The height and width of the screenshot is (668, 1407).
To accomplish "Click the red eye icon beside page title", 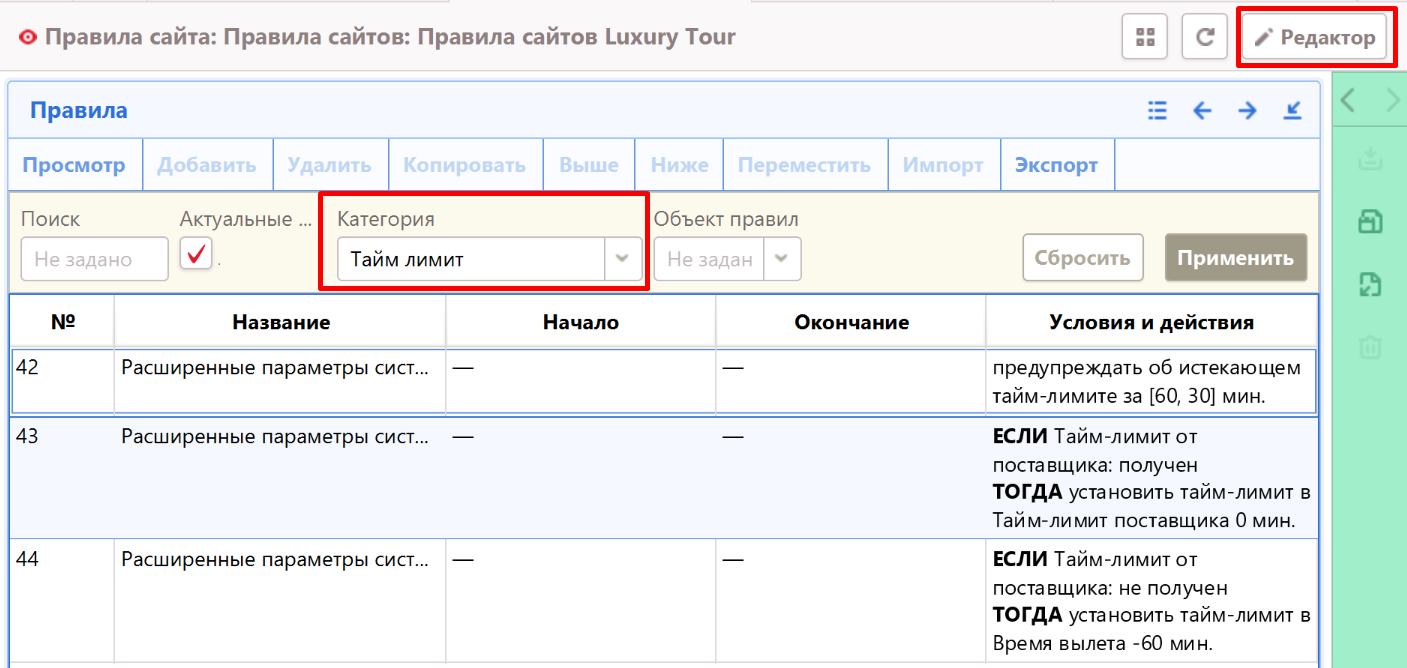I will (x=27, y=38).
